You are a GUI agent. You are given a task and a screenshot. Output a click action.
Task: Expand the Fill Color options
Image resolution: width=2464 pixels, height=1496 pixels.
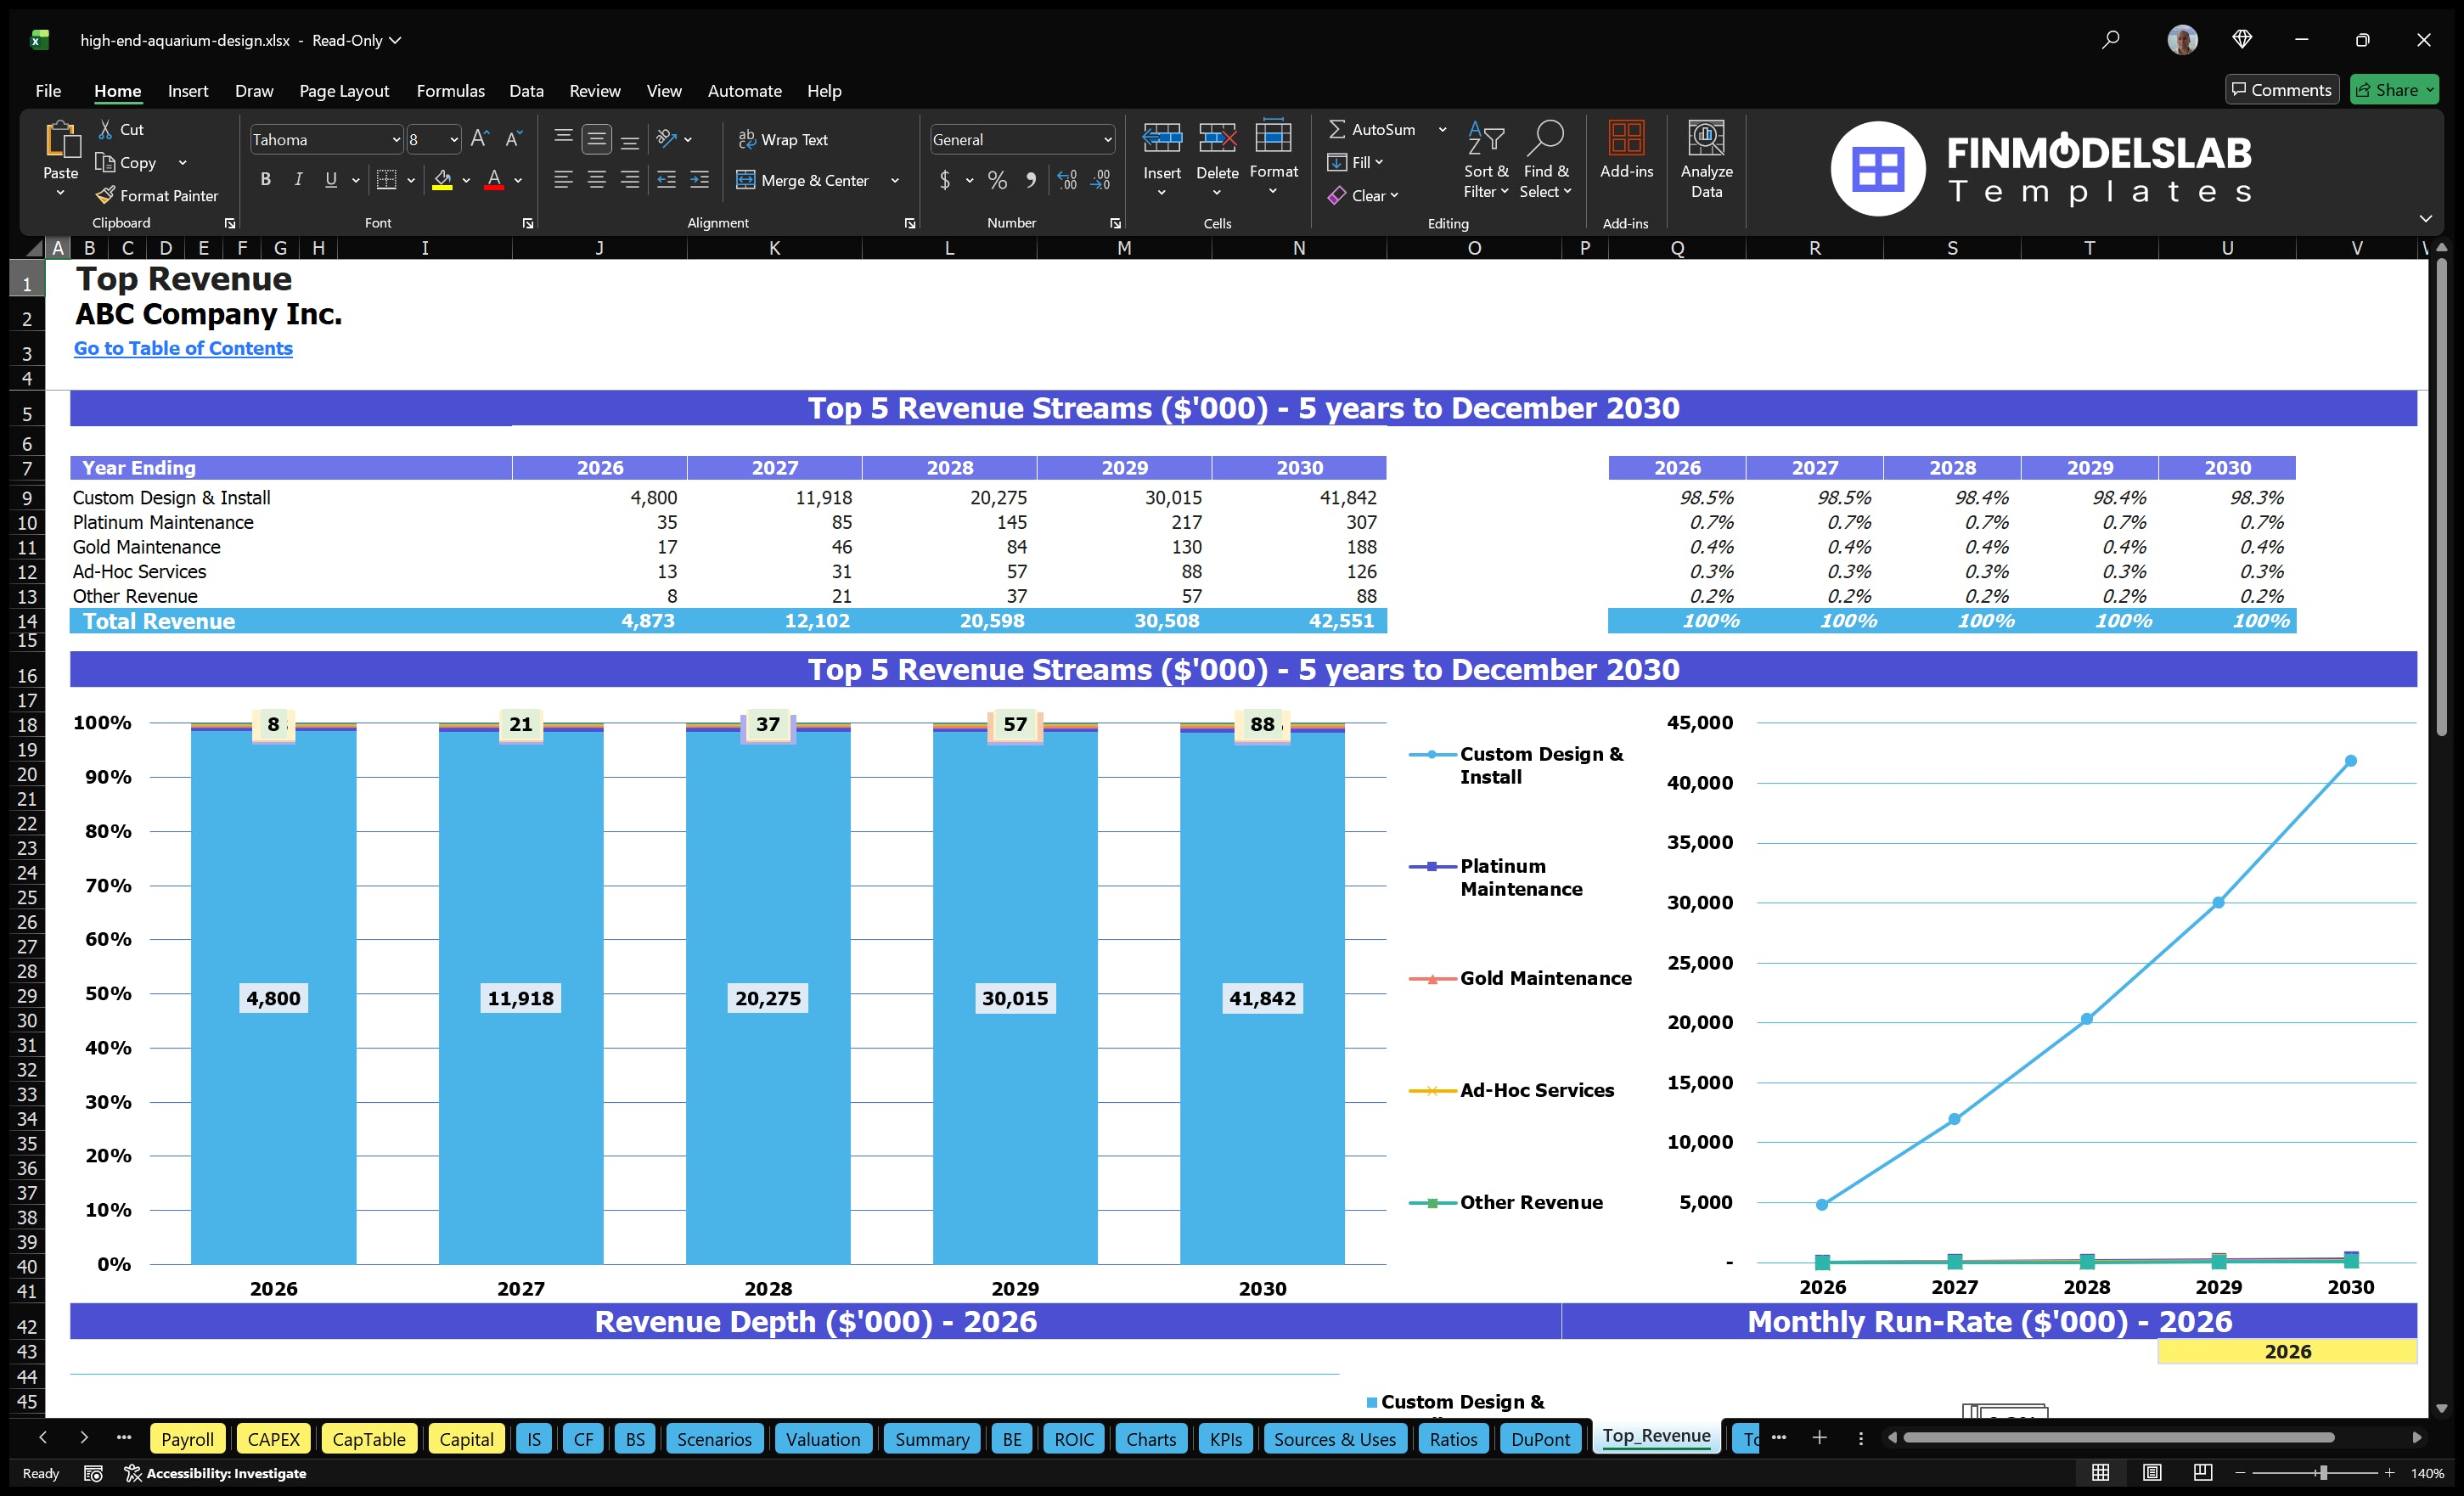tap(466, 182)
